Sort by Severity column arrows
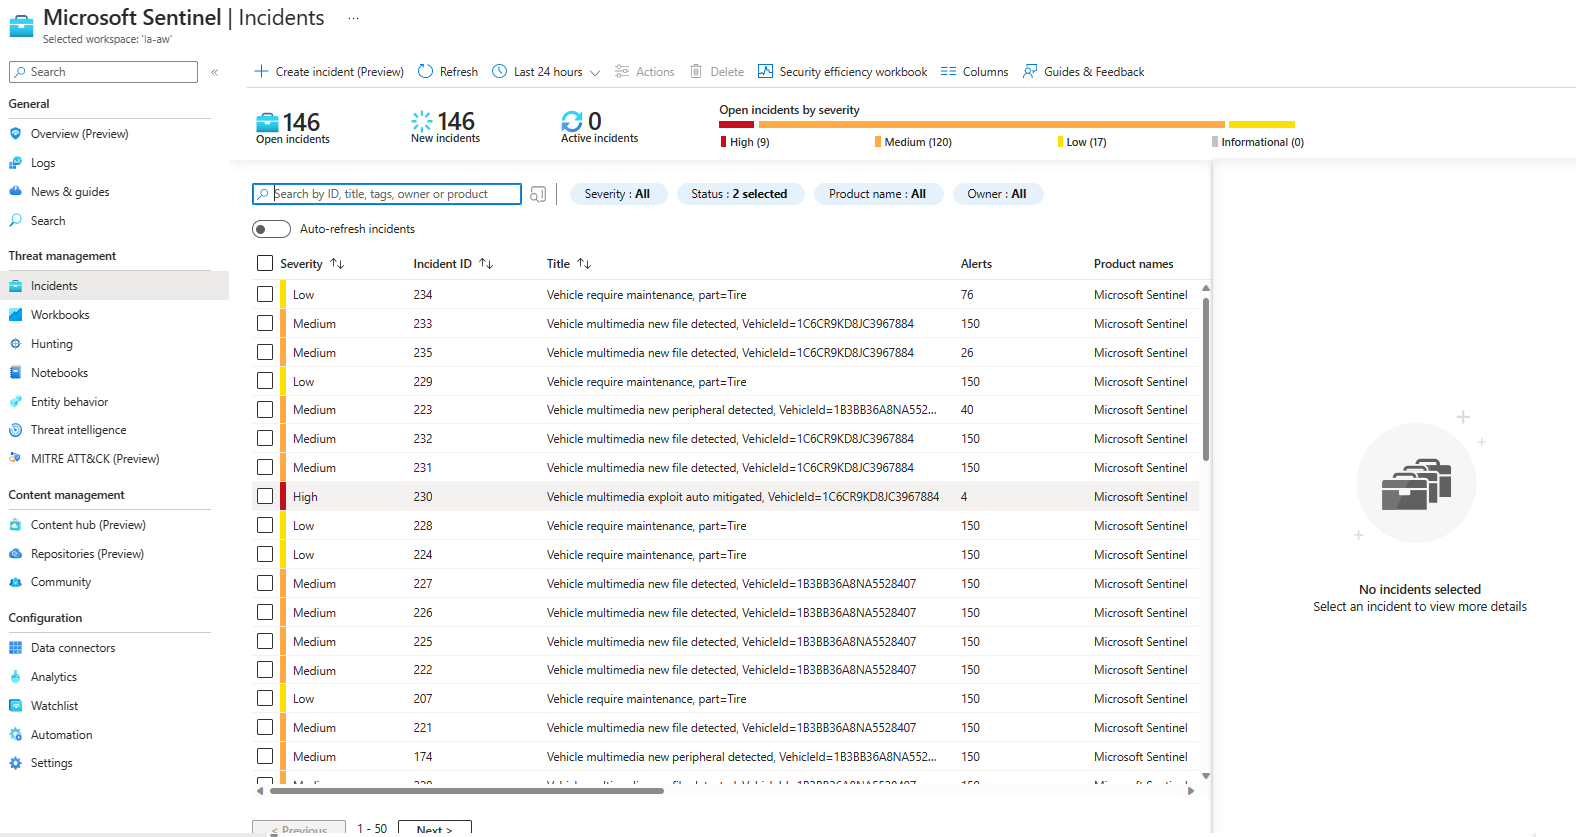 337,264
